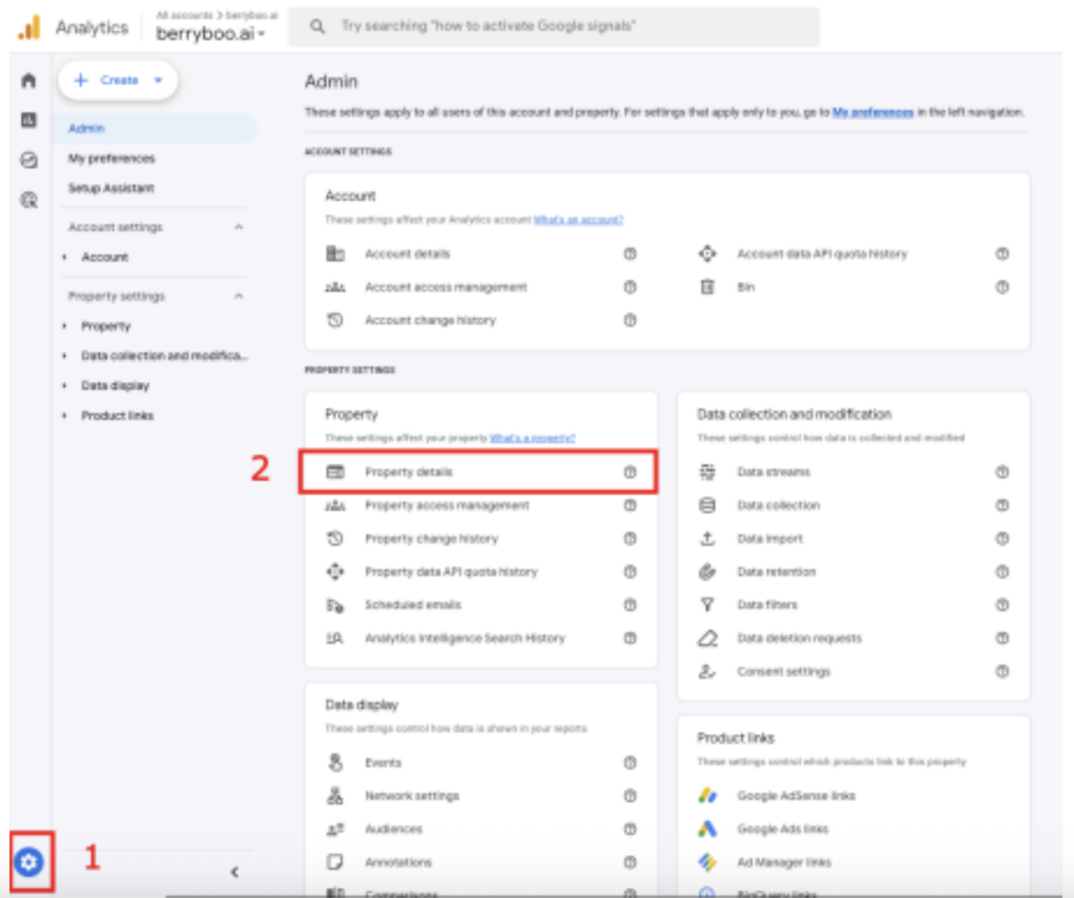The image size is (1074, 898).
Task: Expand the Data display tree item
Action: point(114,386)
